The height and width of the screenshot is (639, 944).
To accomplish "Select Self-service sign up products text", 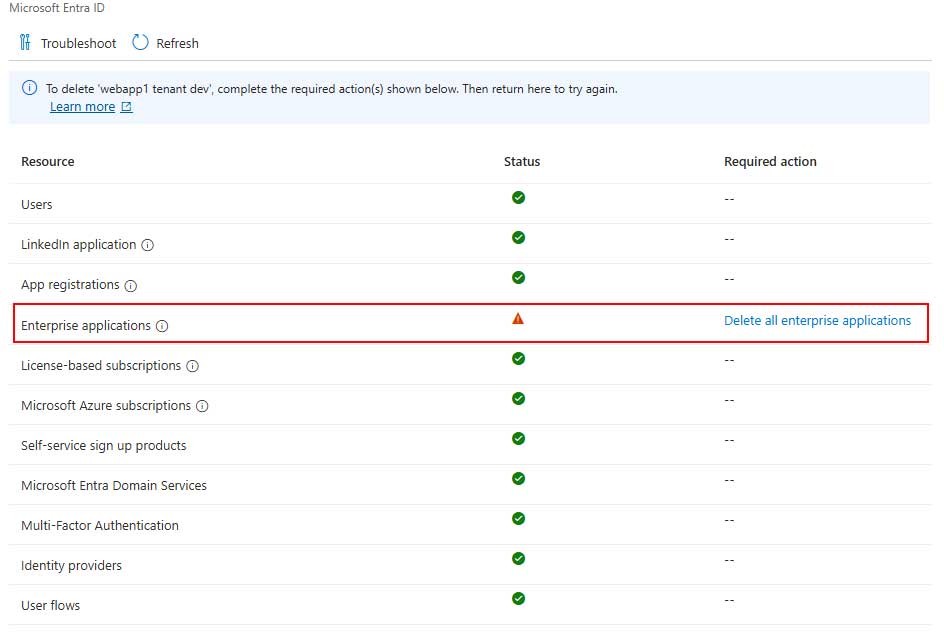I will [104, 446].
